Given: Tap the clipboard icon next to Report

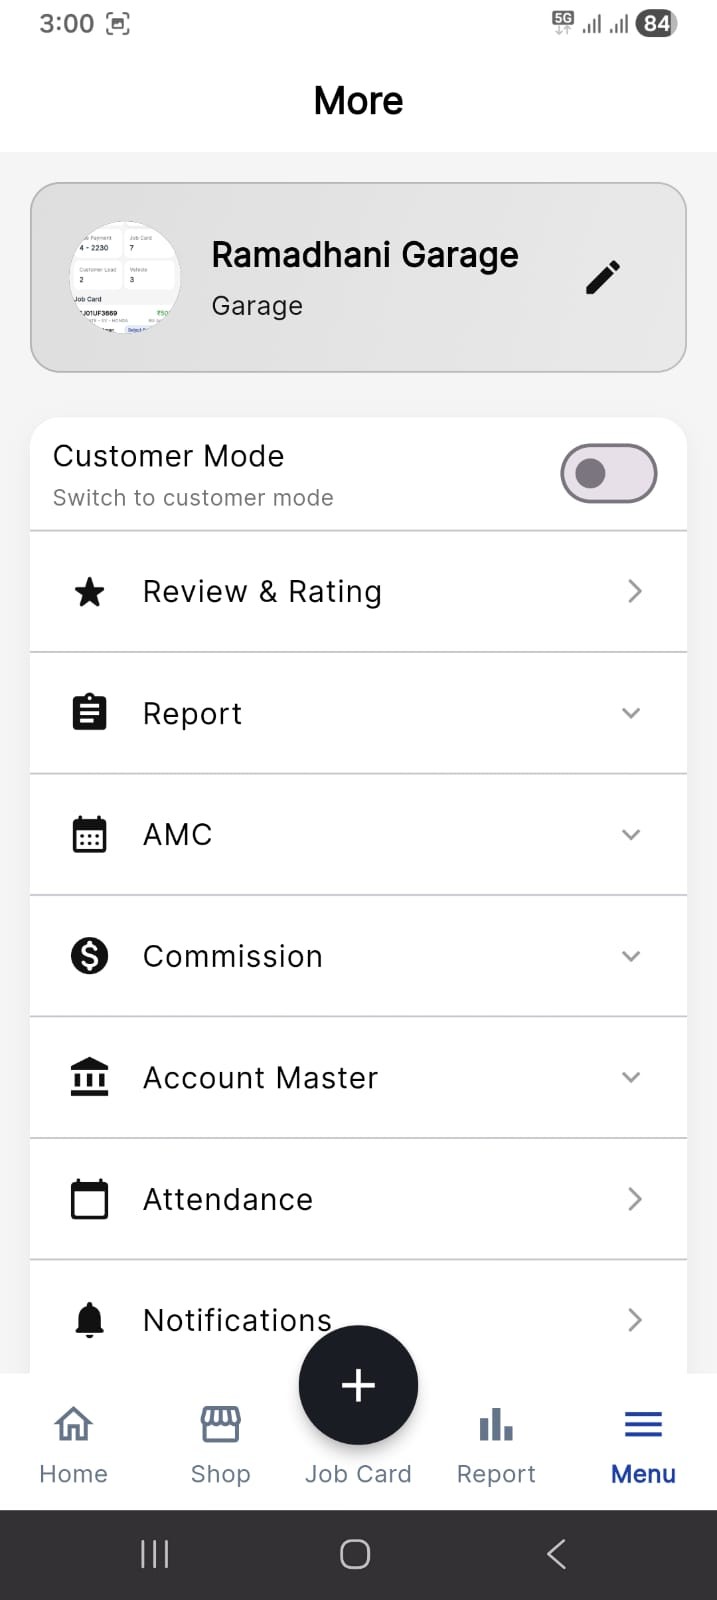Looking at the screenshot, I should point(90,713).
